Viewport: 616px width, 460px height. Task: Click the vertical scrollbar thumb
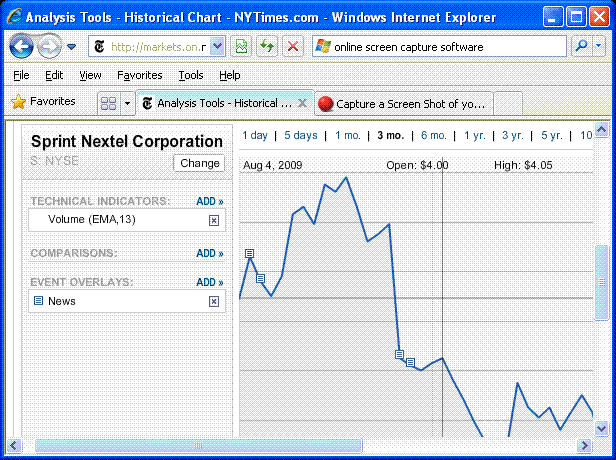click(x=601, y=282)
